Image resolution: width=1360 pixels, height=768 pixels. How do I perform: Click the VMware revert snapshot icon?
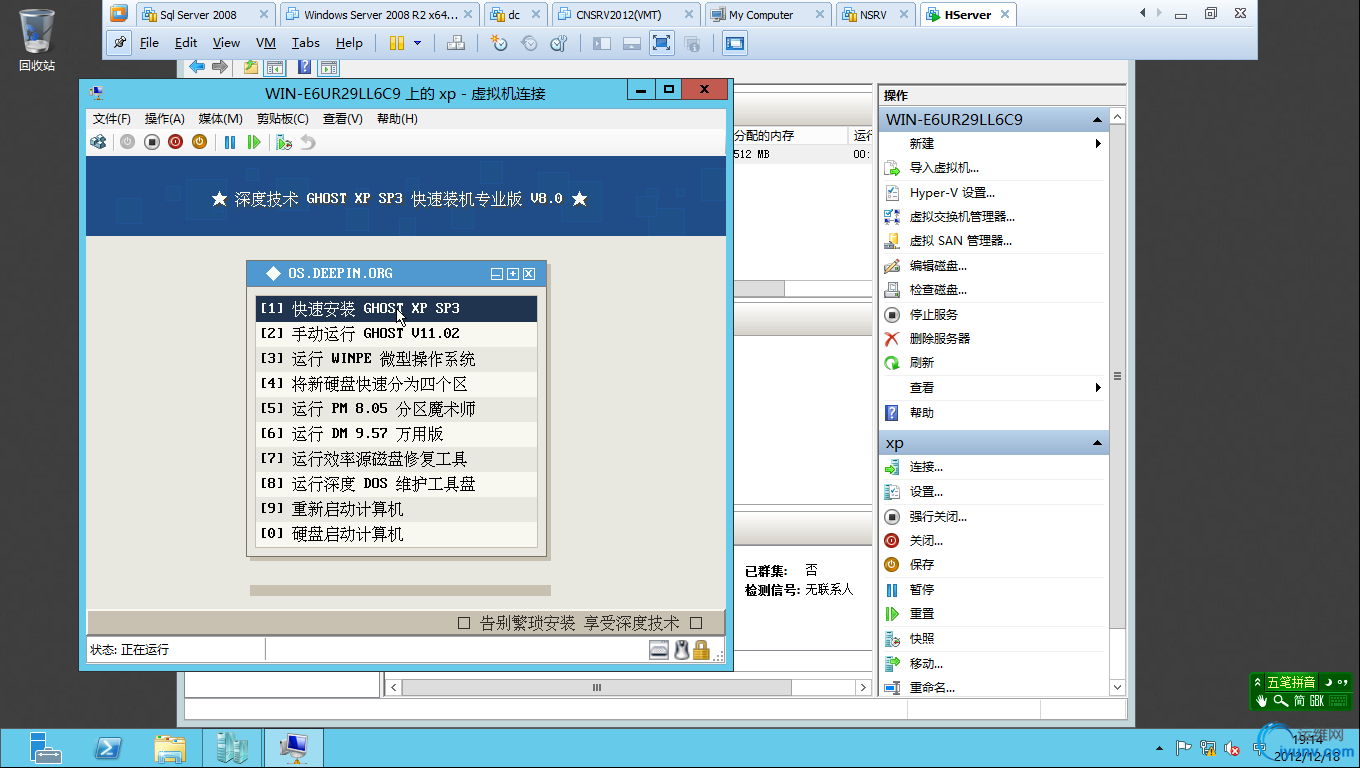(x=529, y=43)
